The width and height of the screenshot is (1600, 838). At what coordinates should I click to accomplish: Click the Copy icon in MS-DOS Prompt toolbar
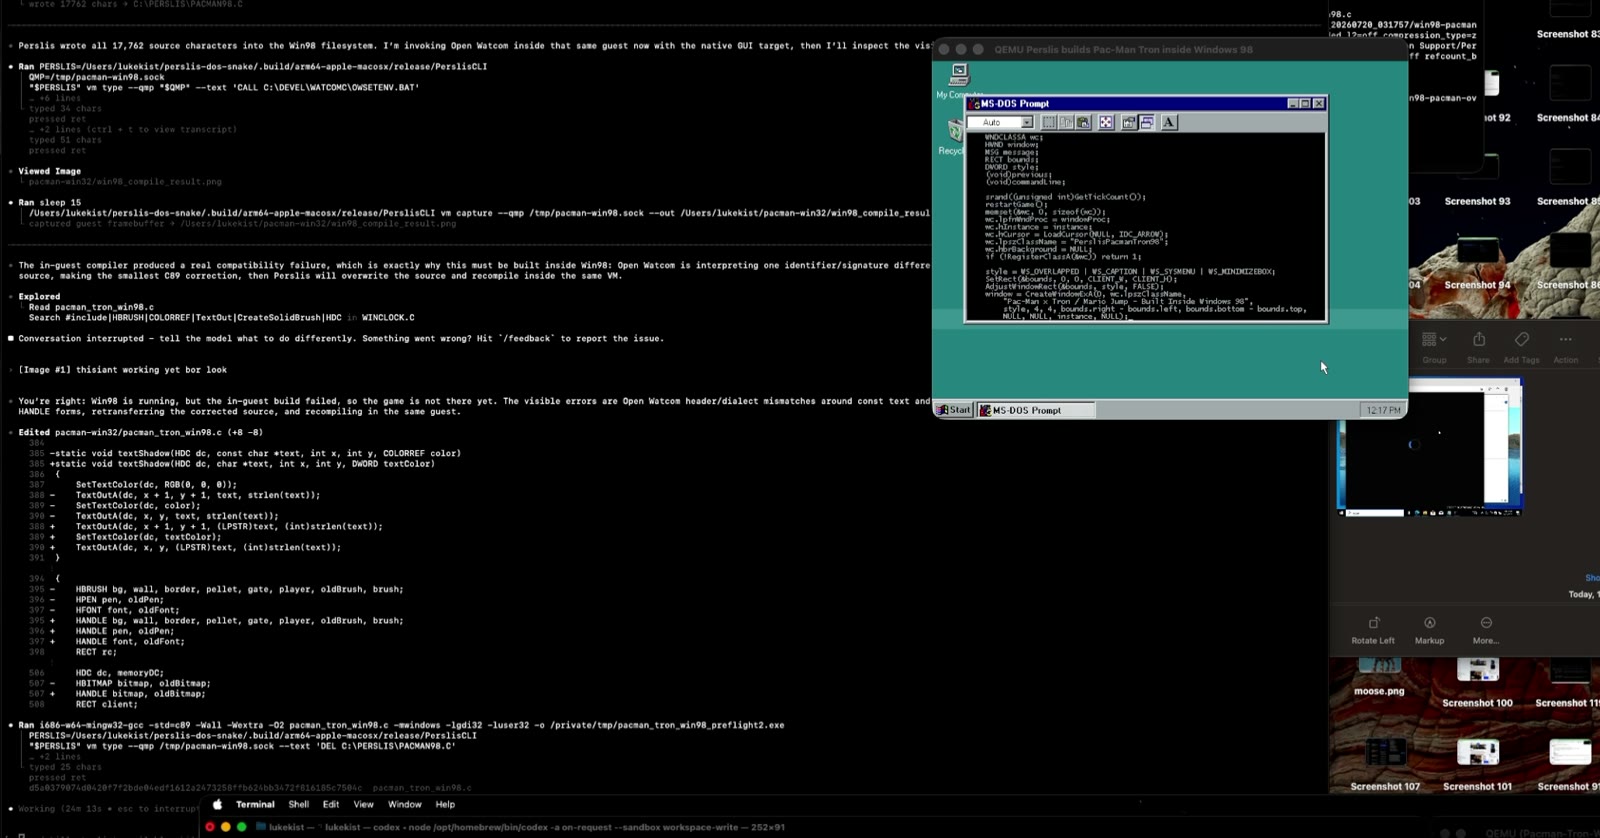(x=1066, y=122)
